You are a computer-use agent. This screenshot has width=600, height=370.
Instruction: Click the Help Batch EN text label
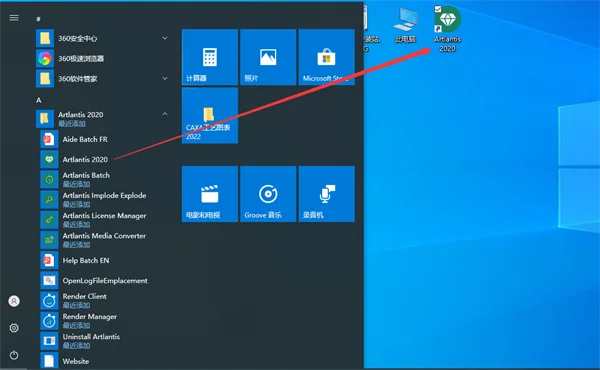coord(86,261)
